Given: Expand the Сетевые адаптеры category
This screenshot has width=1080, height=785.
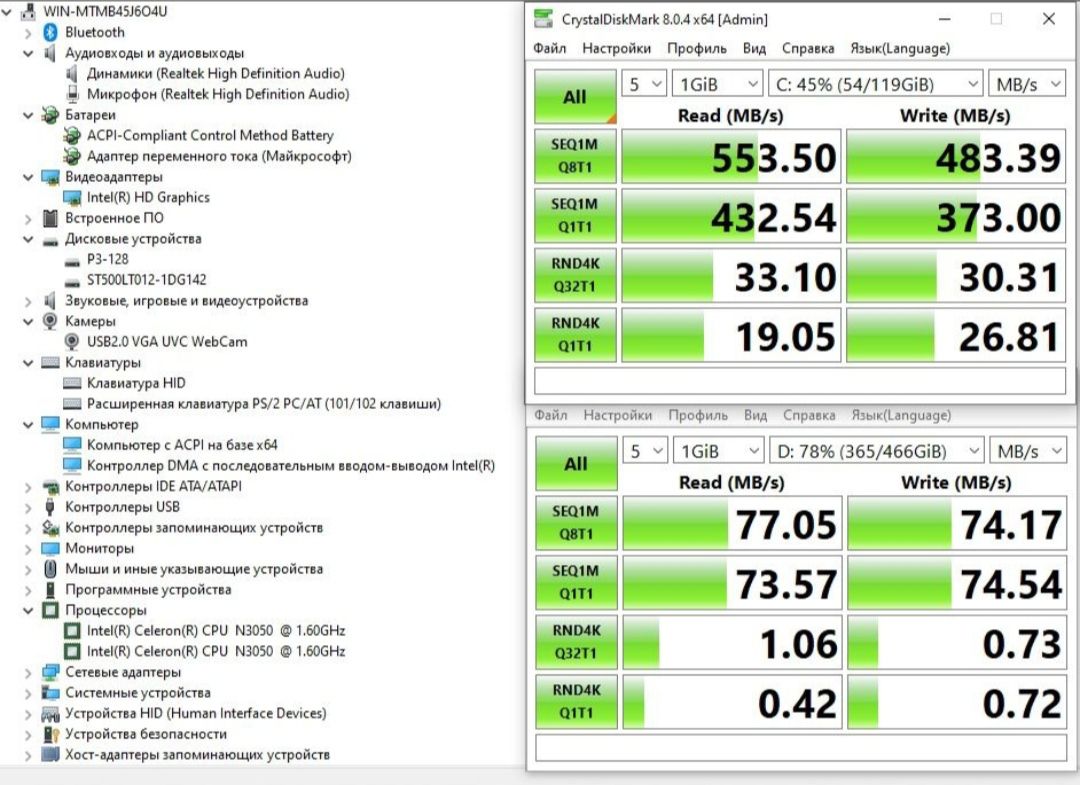Looking at the screenshot, I should pos(28,673).
